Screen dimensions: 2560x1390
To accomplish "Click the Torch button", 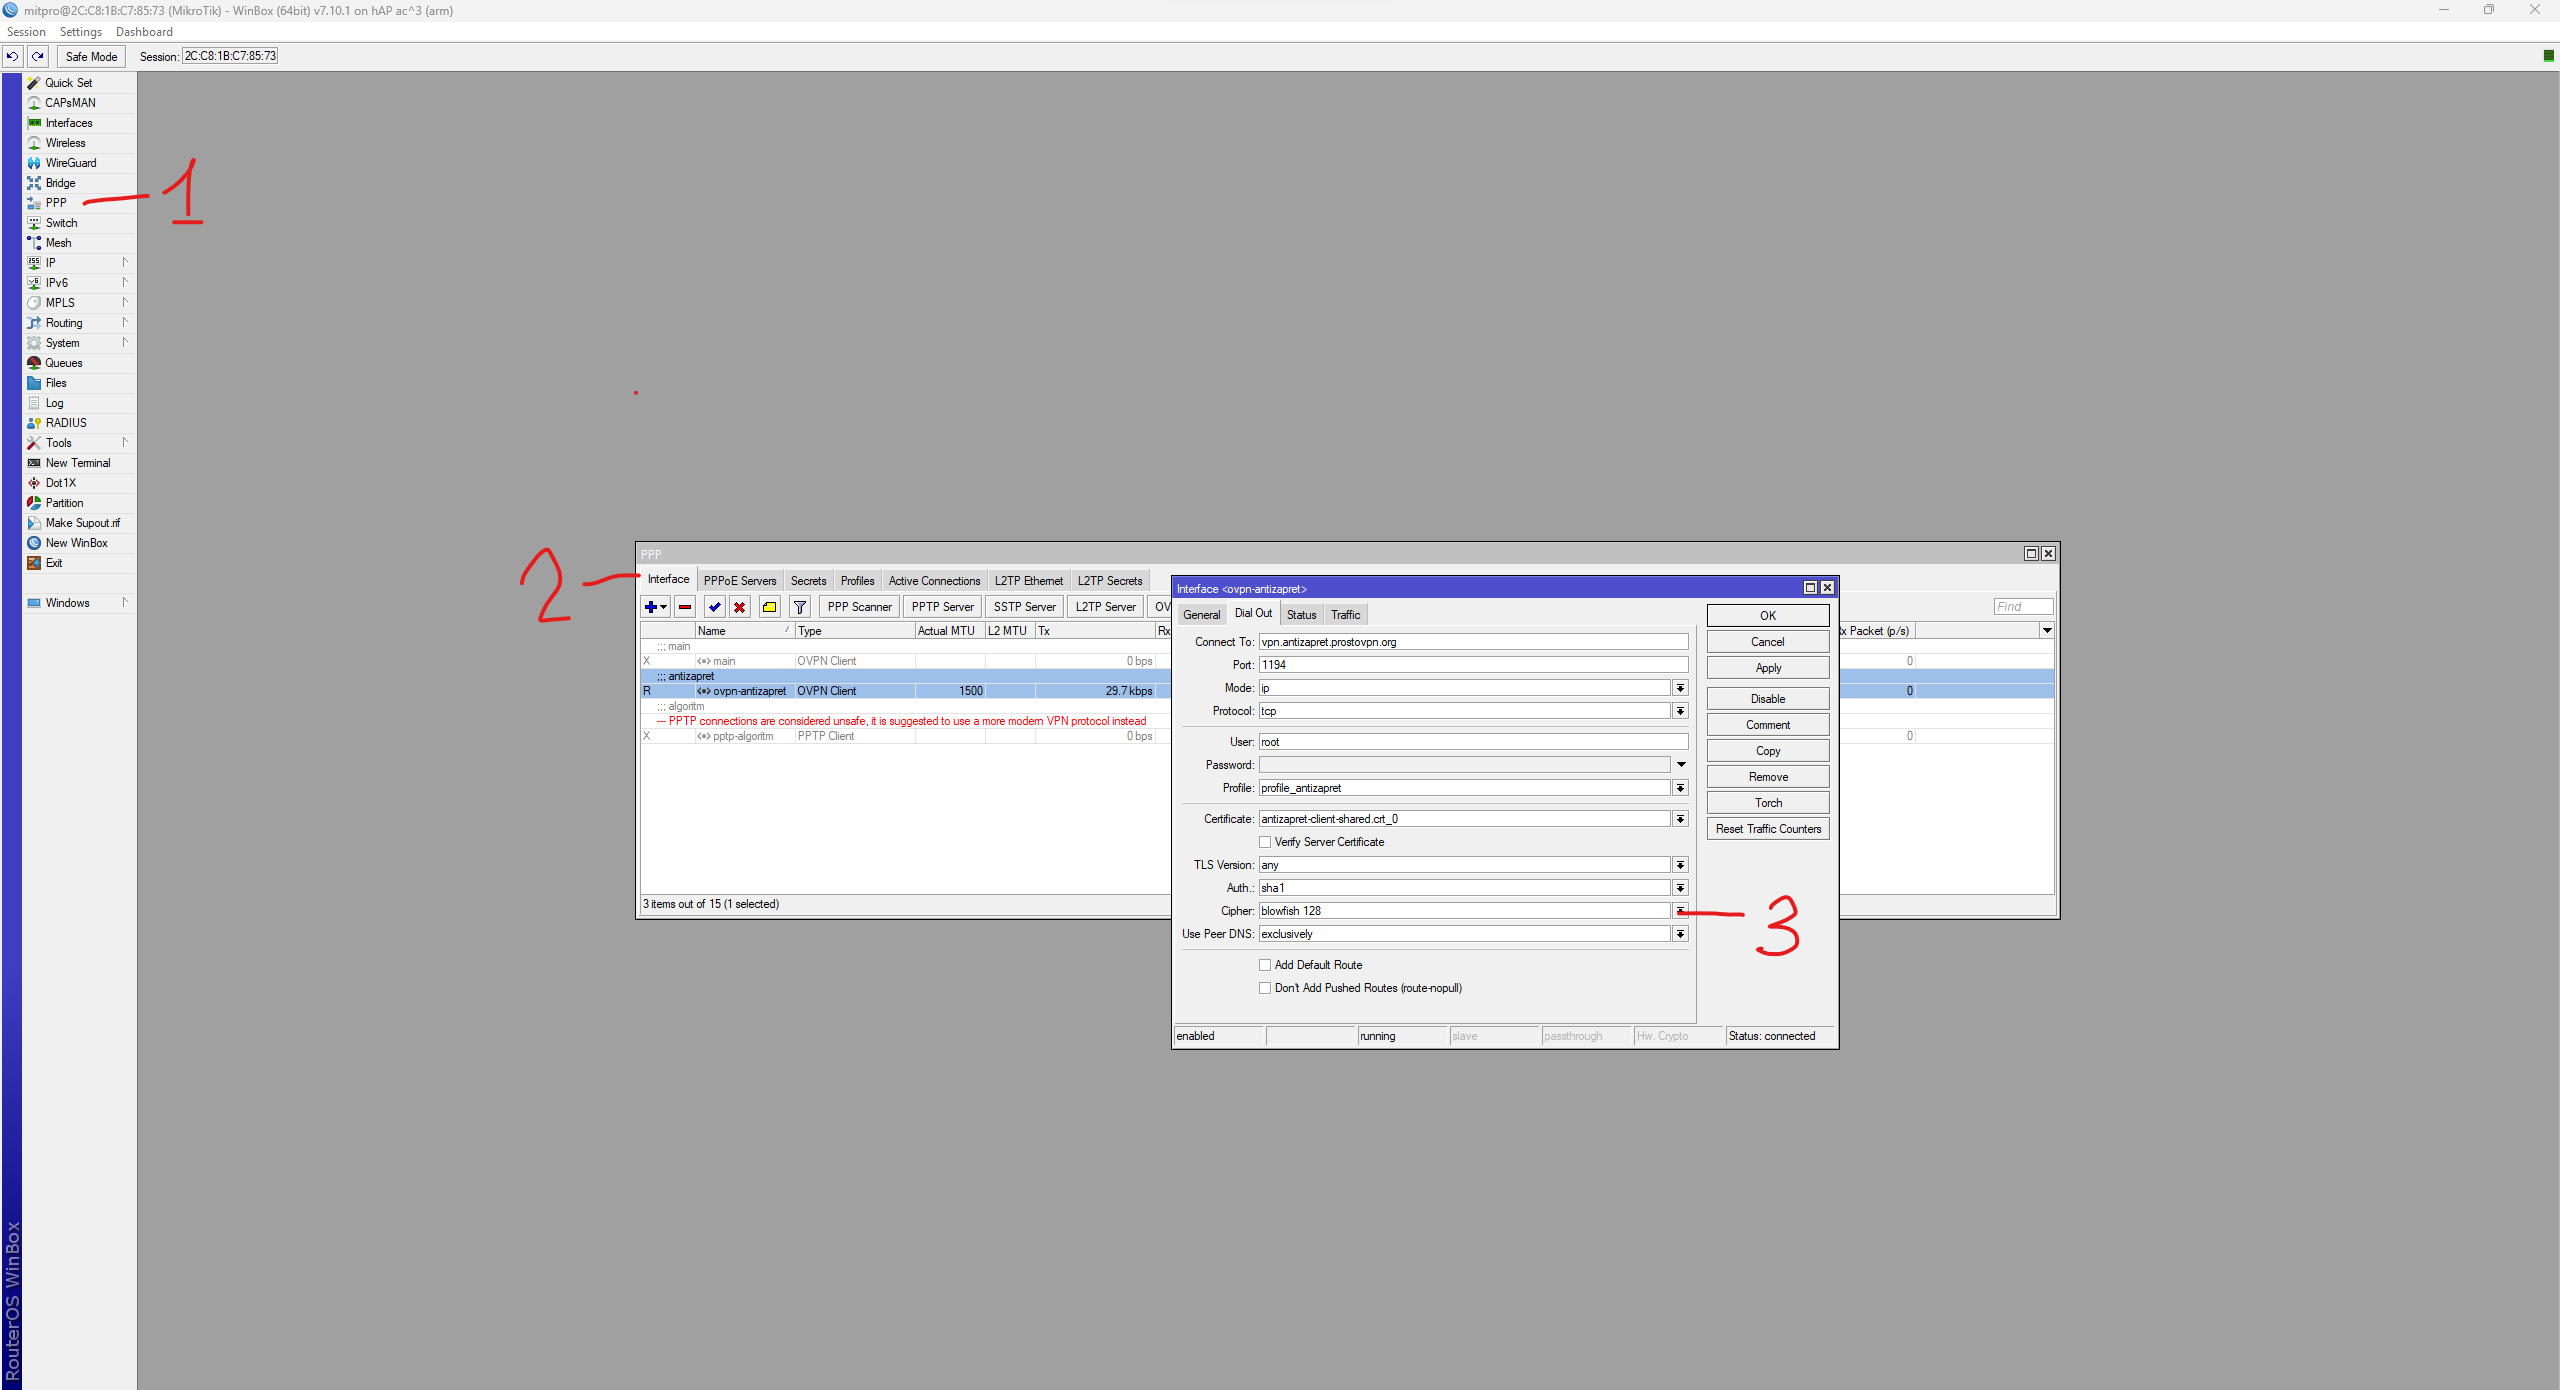I will 1768,803.
